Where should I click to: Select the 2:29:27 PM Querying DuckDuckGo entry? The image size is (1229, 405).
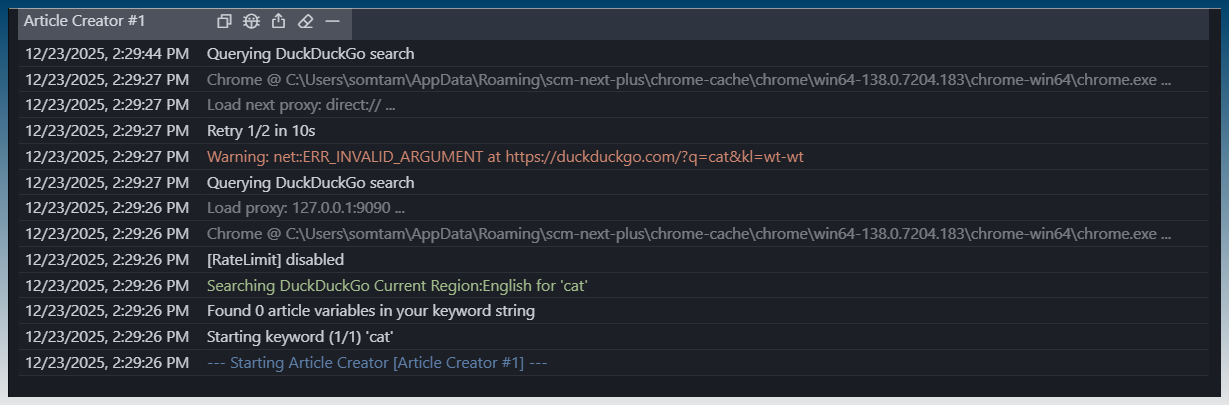point(310,183)
